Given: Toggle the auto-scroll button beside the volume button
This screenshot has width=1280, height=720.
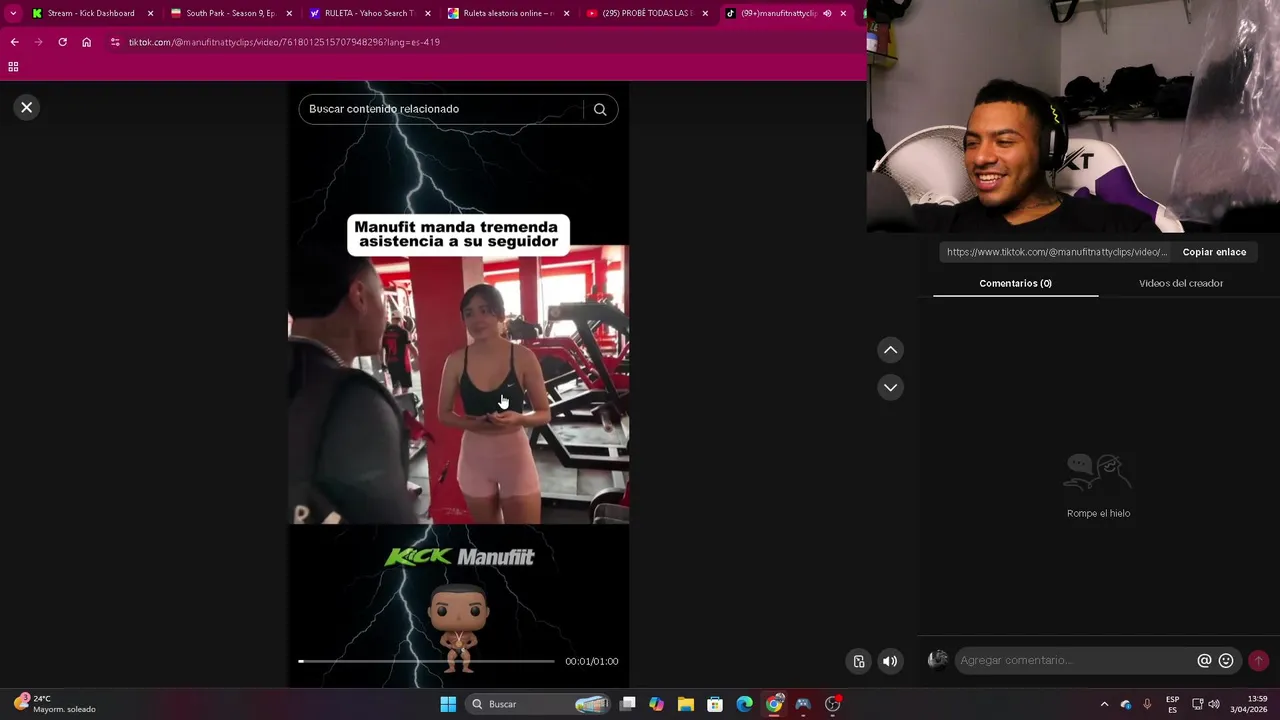Looking at the screenshot, I should click(x=858, y=661).
